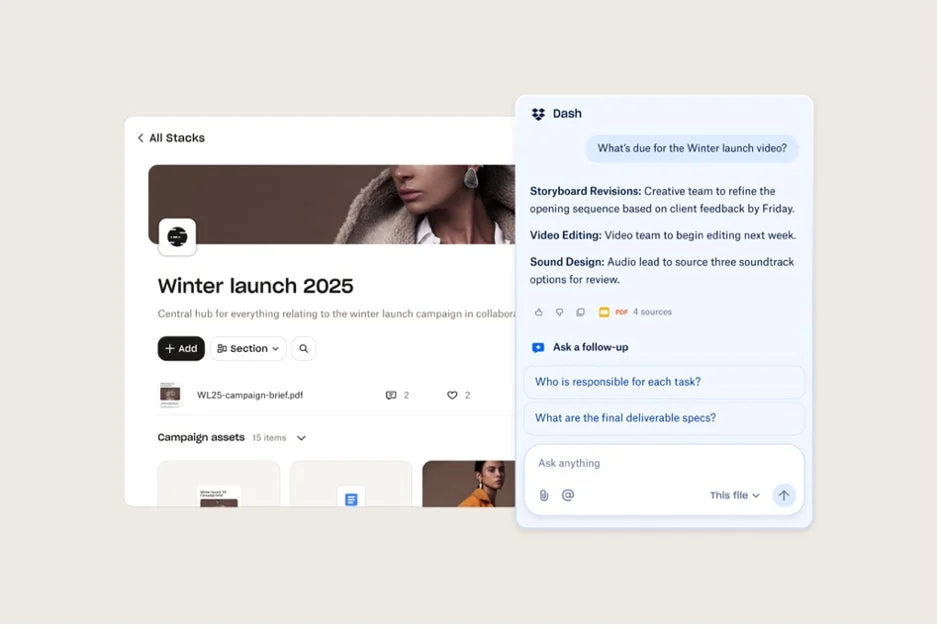Viewport: 941px width, 629px height.
Task: Toggle the submit arrow in the chat box
Action: coord(784,495)
